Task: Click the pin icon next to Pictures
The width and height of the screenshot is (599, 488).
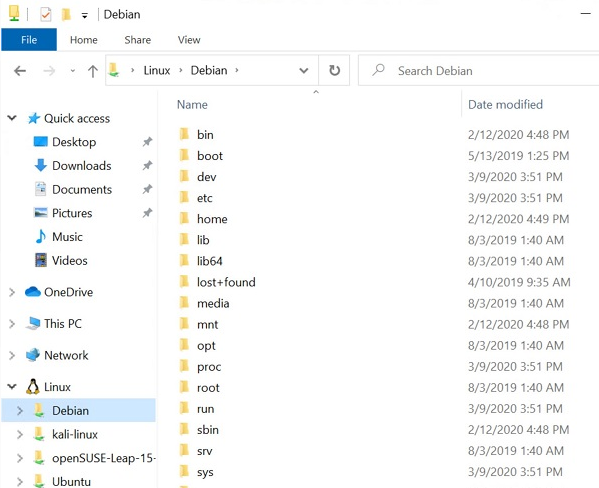Action: point(147,213)
